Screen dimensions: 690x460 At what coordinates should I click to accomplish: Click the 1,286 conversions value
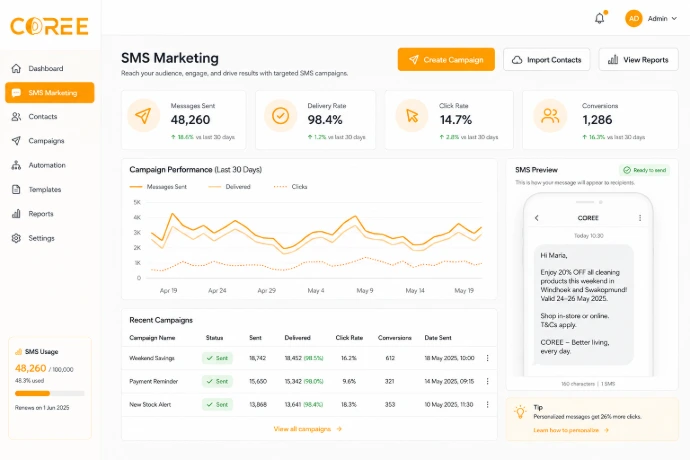pyautogui.click(x=597, y=120)
